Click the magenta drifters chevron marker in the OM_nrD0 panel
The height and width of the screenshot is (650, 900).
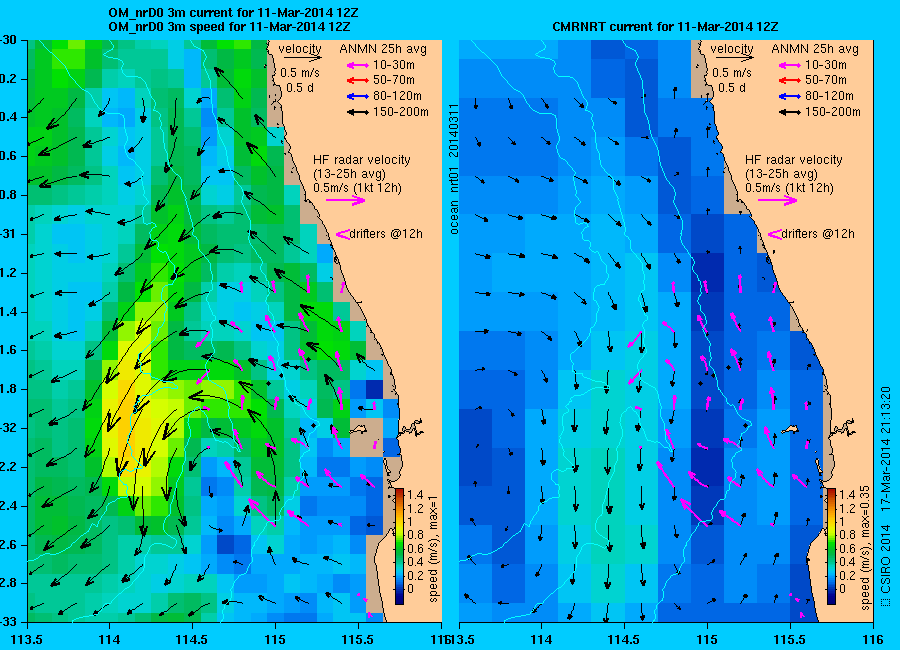coord(343,234)
